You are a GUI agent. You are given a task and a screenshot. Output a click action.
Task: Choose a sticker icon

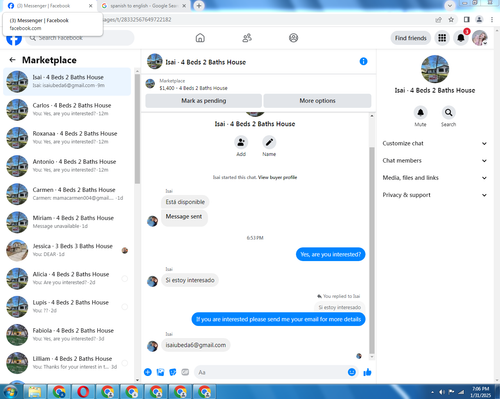click(x=173, y=372)
